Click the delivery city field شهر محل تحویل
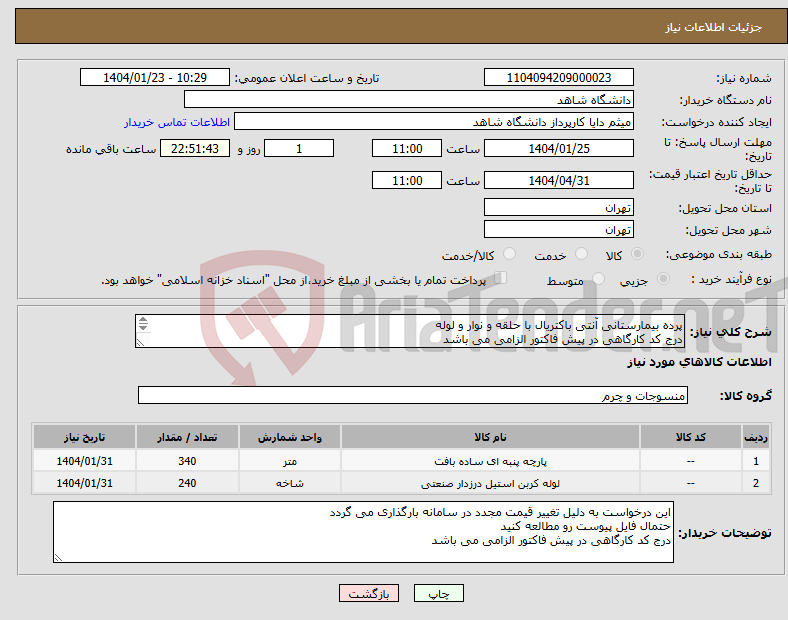The width and height of the screenshot is (788, 620). click(559, 230)
